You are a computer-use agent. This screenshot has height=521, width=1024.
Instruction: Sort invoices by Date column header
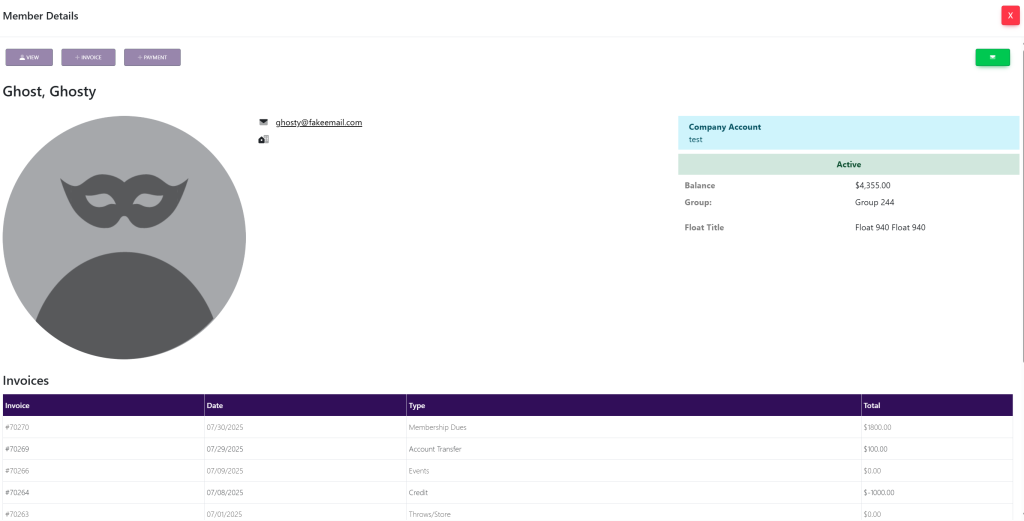(x=215, y=406)
